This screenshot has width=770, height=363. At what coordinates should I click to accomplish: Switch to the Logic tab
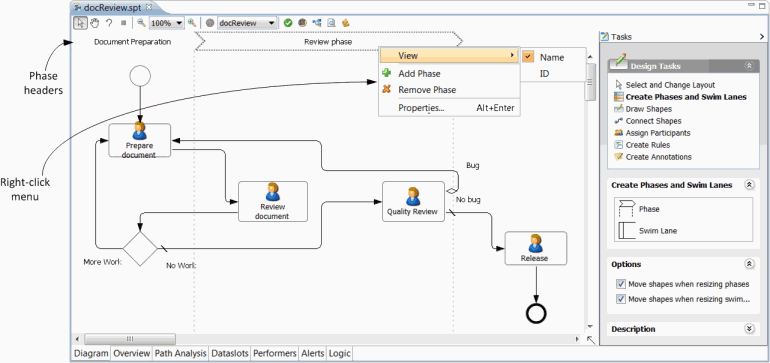tap(339, 353)
